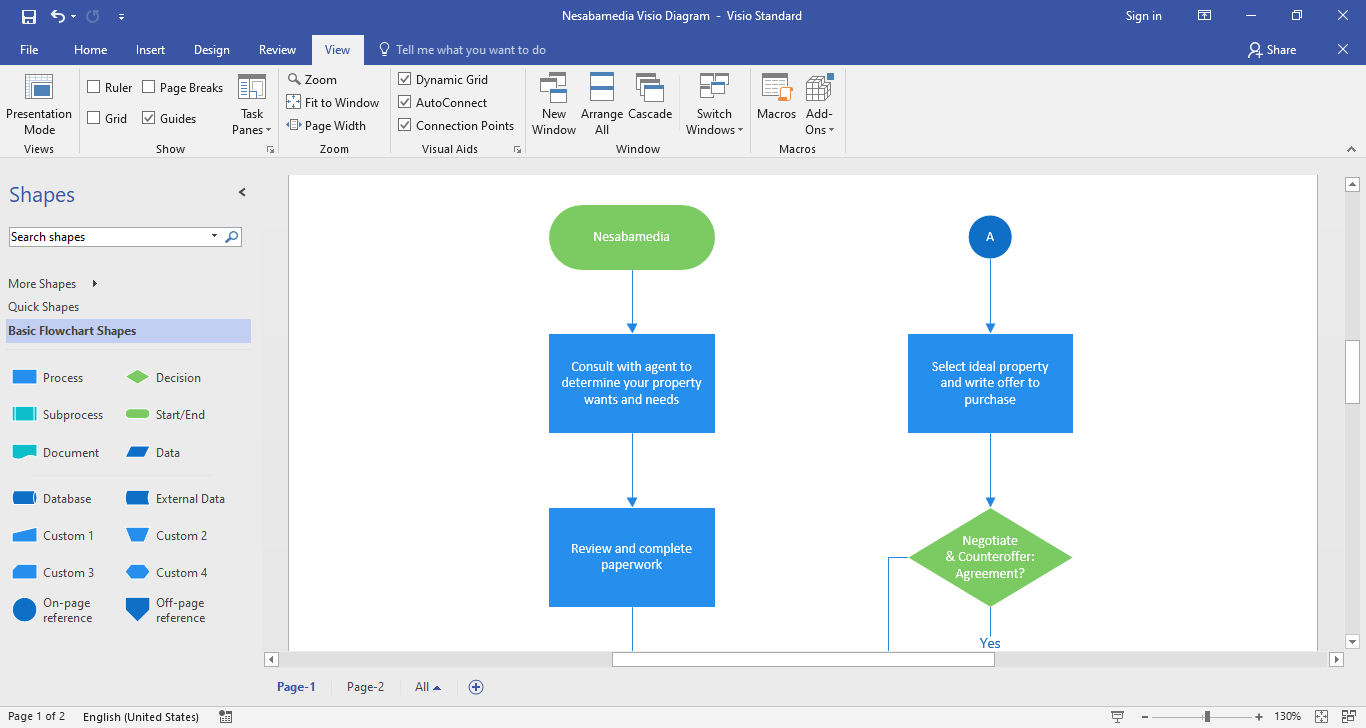This screenshot has width=1366, height=728.
Task: Pick the Database shape from stencil
Action: (x=25, y=499)
